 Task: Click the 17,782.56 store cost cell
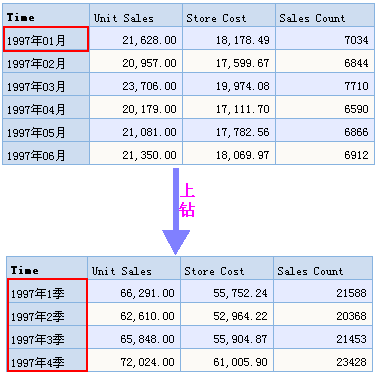229,131
